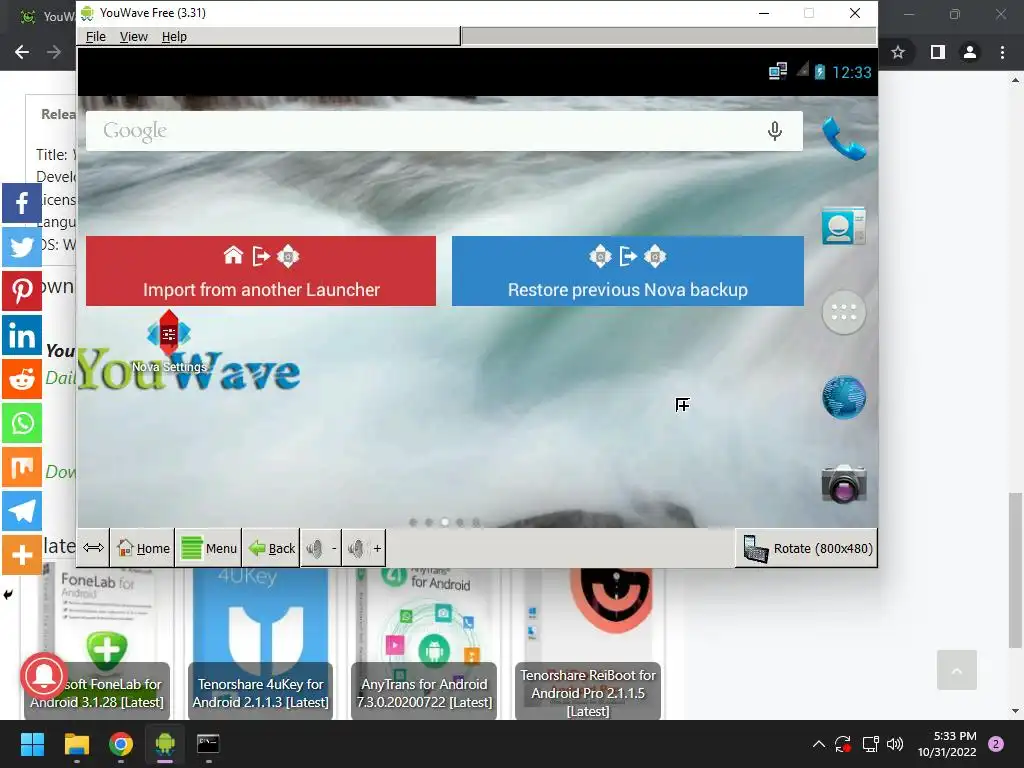Open the Camera app icon

pos(844,484)
